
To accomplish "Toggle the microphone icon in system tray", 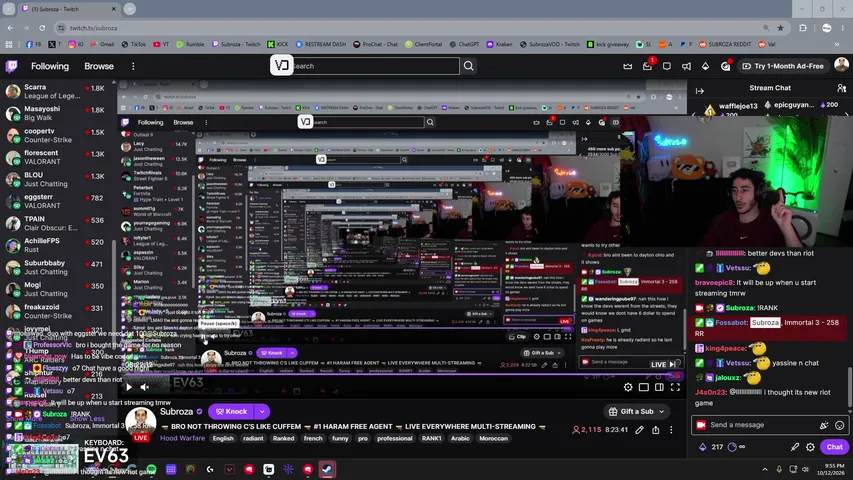I will tap(779, 469).
